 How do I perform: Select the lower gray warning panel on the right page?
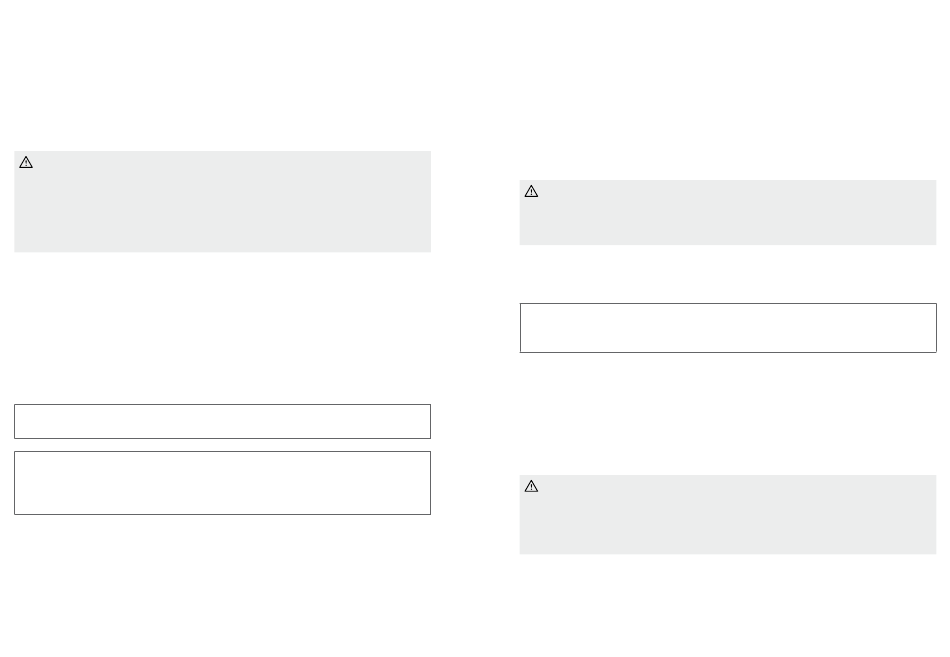tap(728, 515)
